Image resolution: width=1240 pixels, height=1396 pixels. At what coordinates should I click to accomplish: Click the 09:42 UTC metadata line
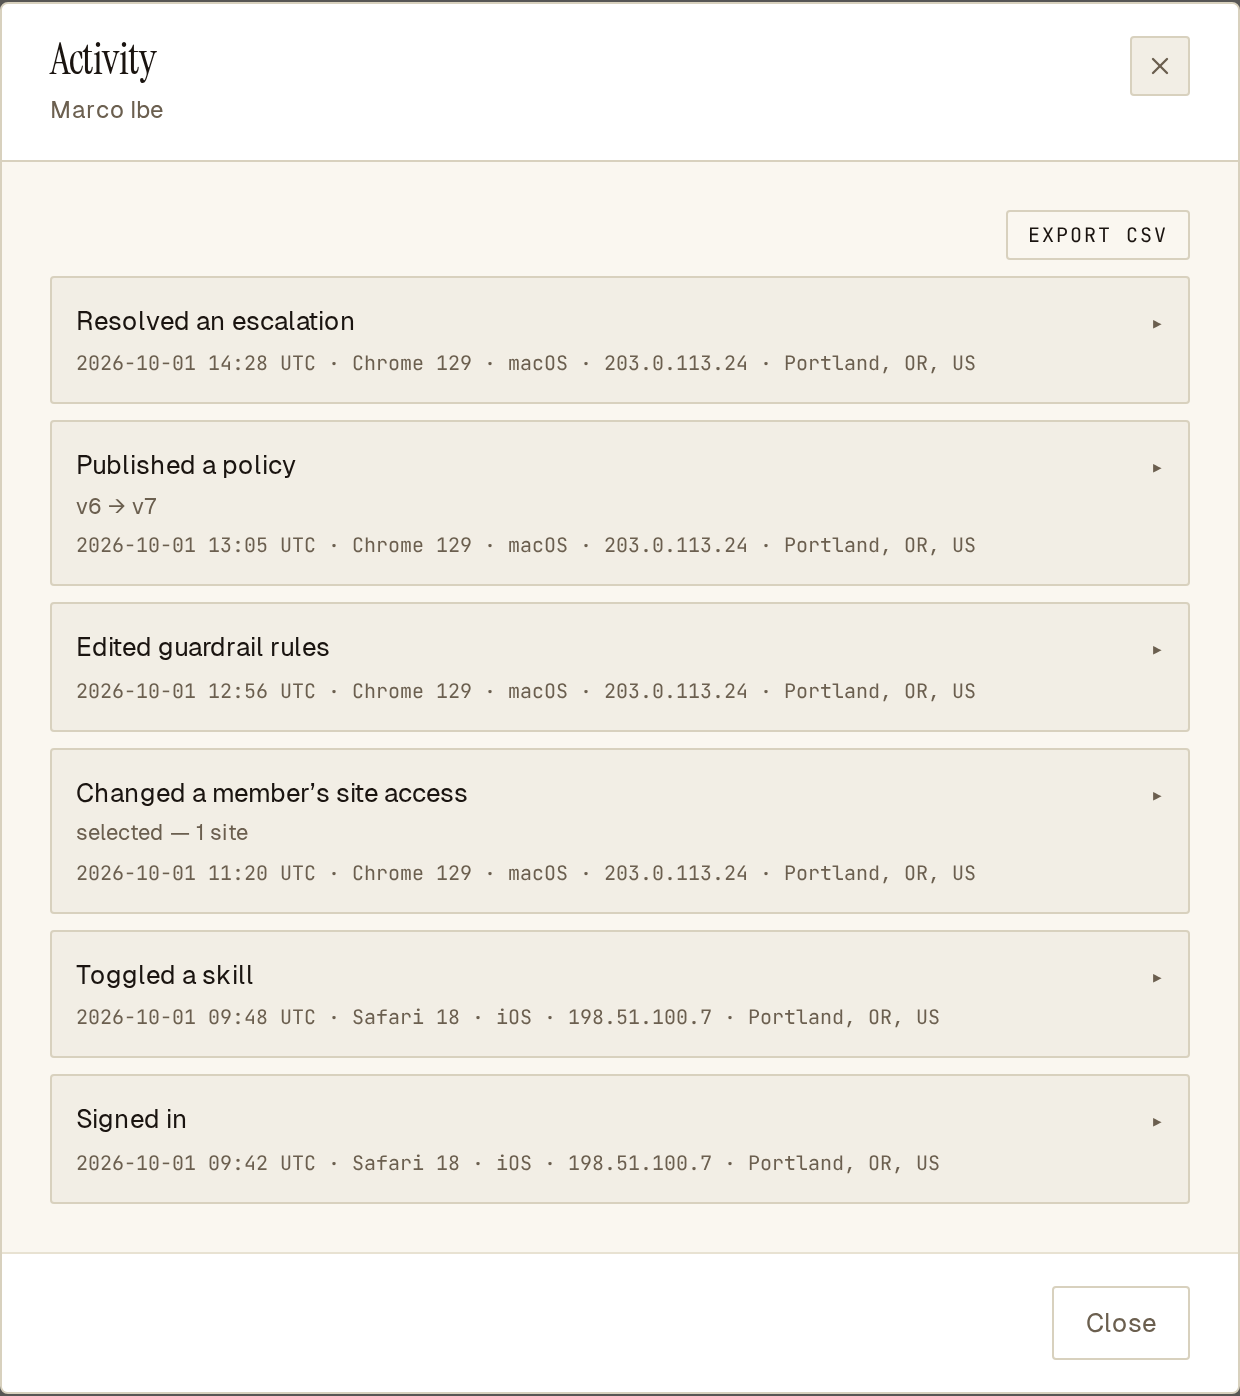tap(508, 1163)
